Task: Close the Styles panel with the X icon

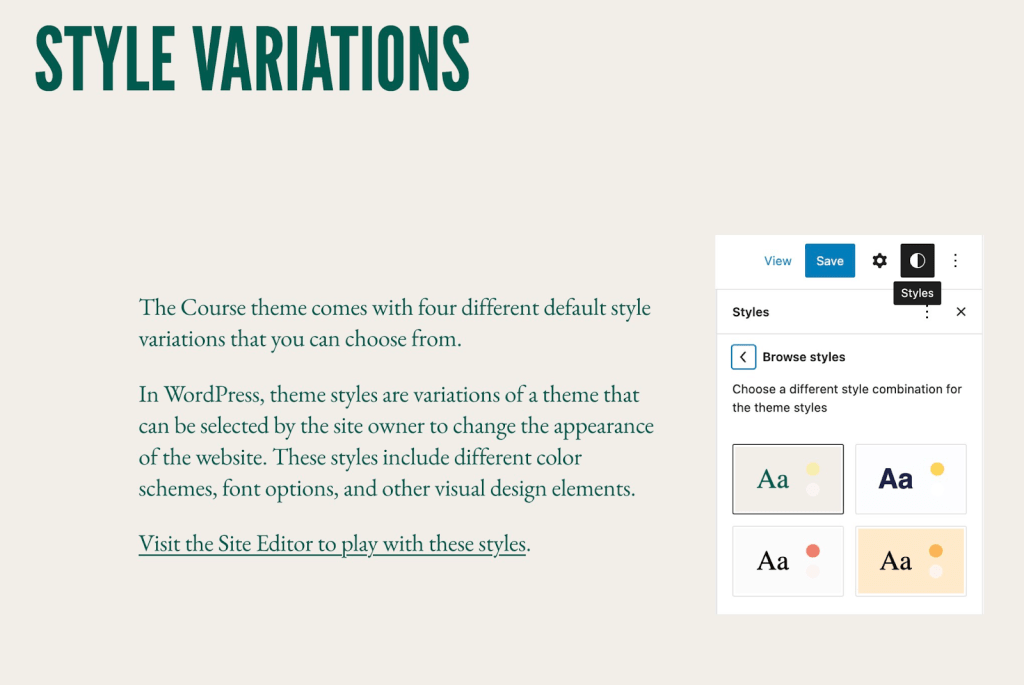Action: (x=961, y=311)
